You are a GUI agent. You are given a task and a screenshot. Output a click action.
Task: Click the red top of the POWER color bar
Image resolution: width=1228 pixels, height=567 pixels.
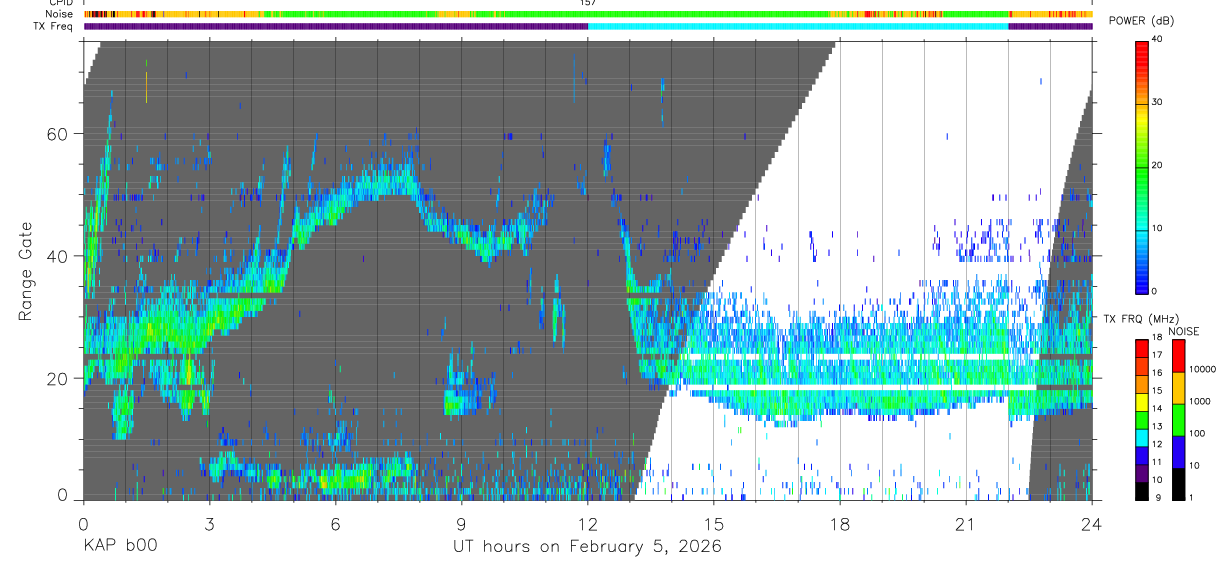coord(1141,50)
